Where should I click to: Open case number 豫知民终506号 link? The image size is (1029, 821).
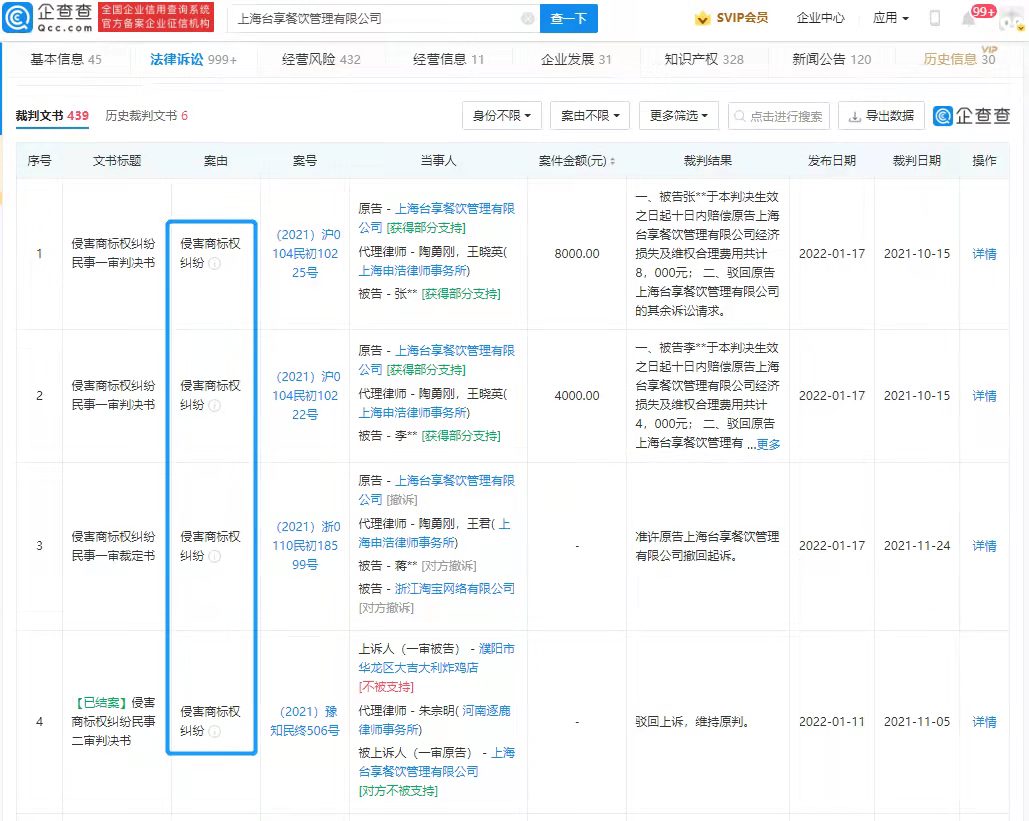pyautogui.click(x=305, y=721)
